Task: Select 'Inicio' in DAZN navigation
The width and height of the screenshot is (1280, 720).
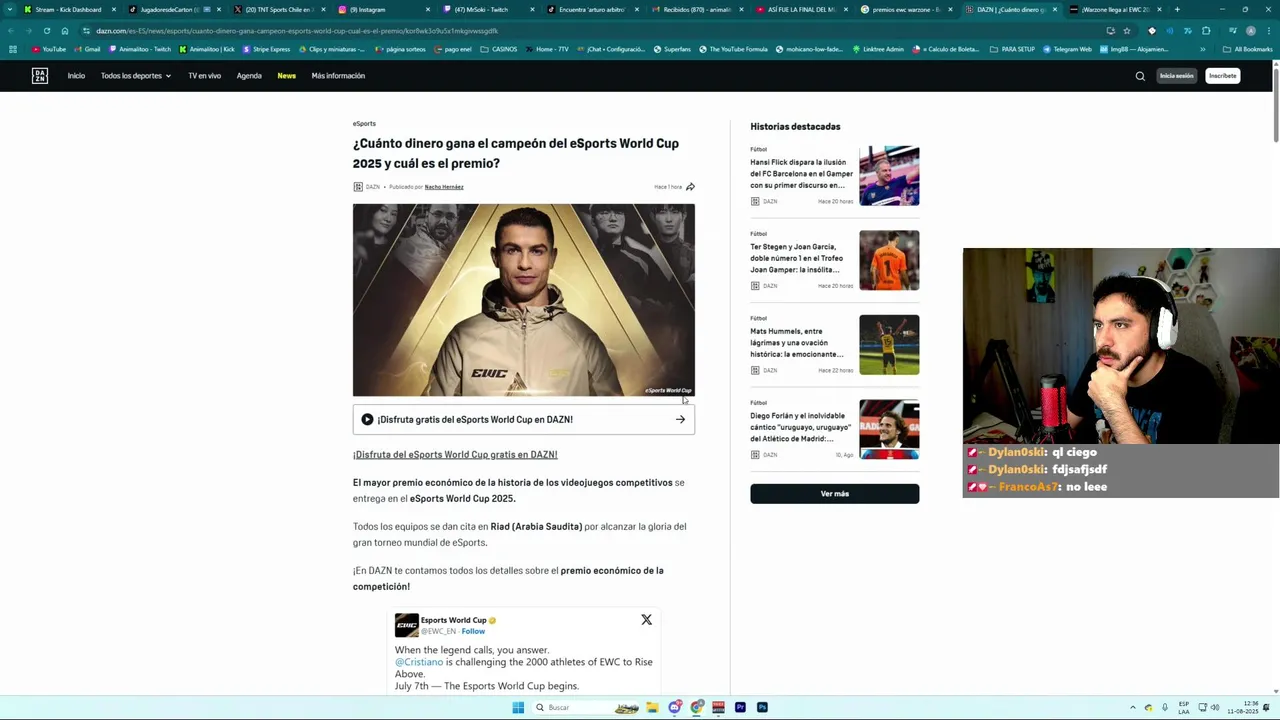Action: 76,76
